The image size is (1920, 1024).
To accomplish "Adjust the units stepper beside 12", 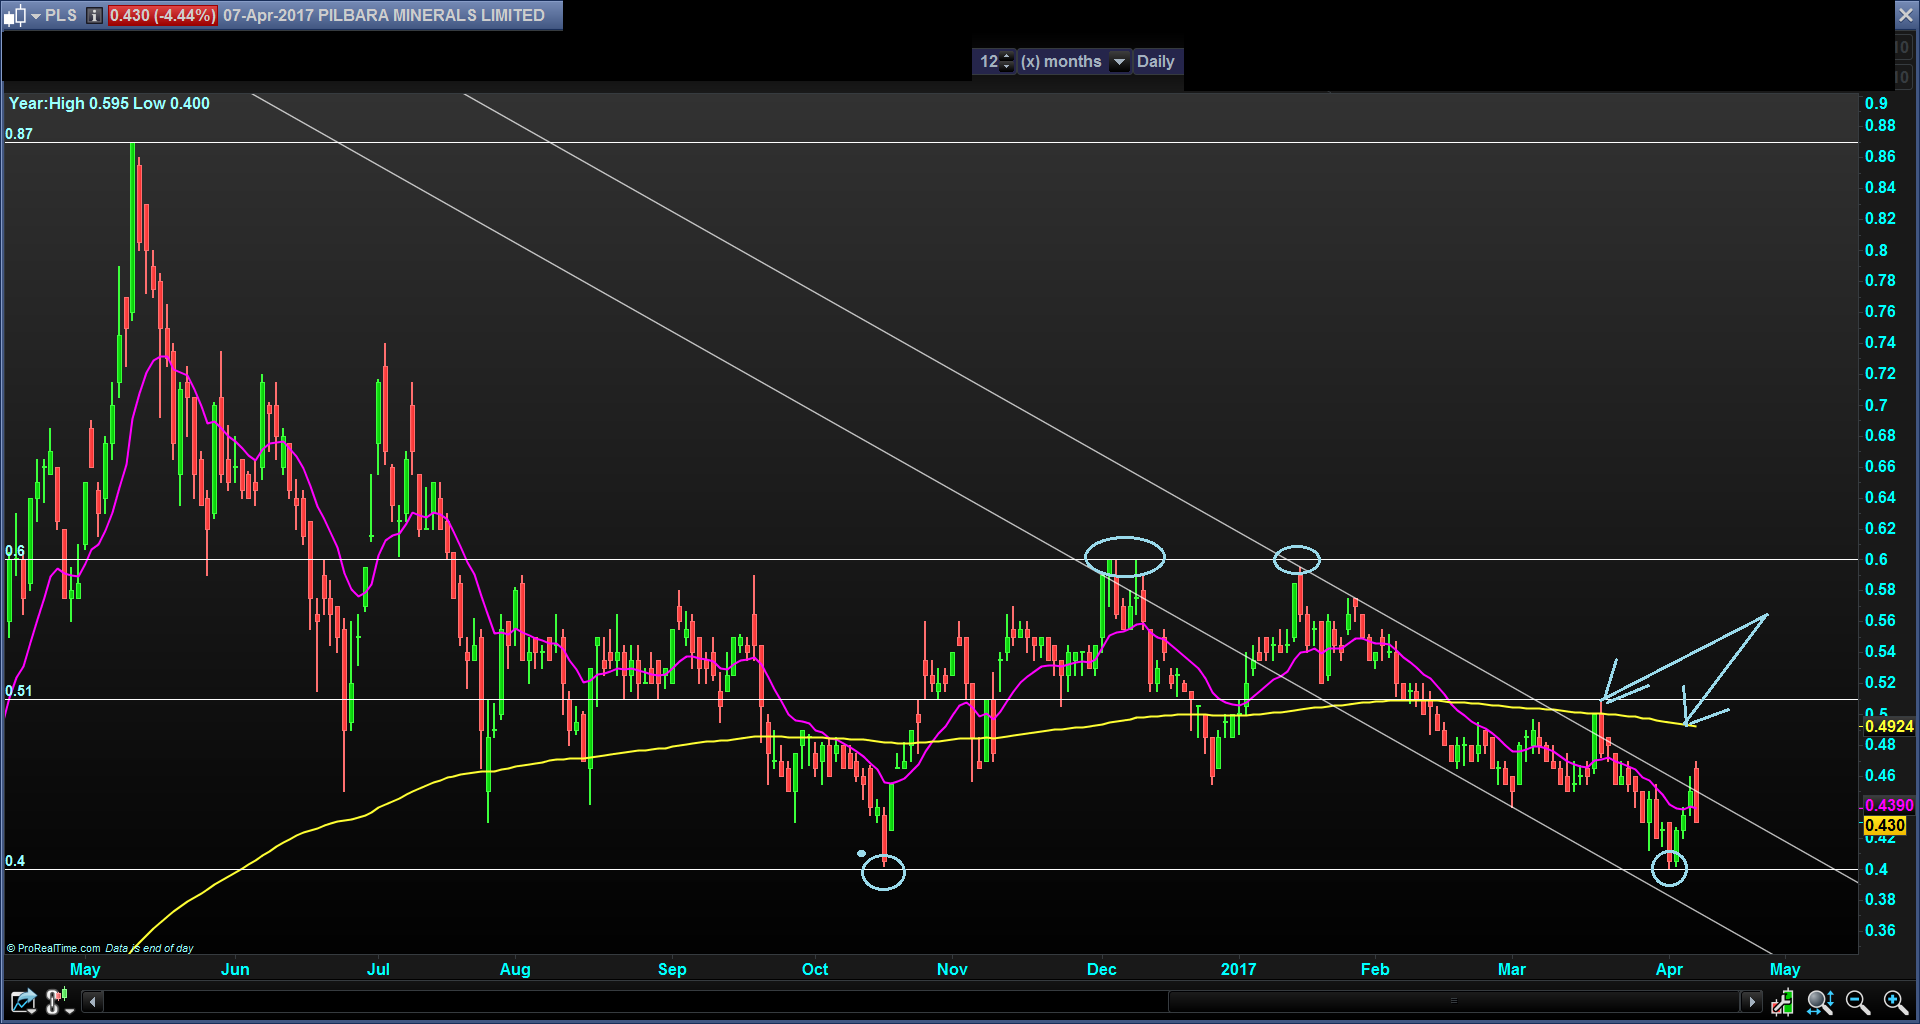I will 1008,62.
